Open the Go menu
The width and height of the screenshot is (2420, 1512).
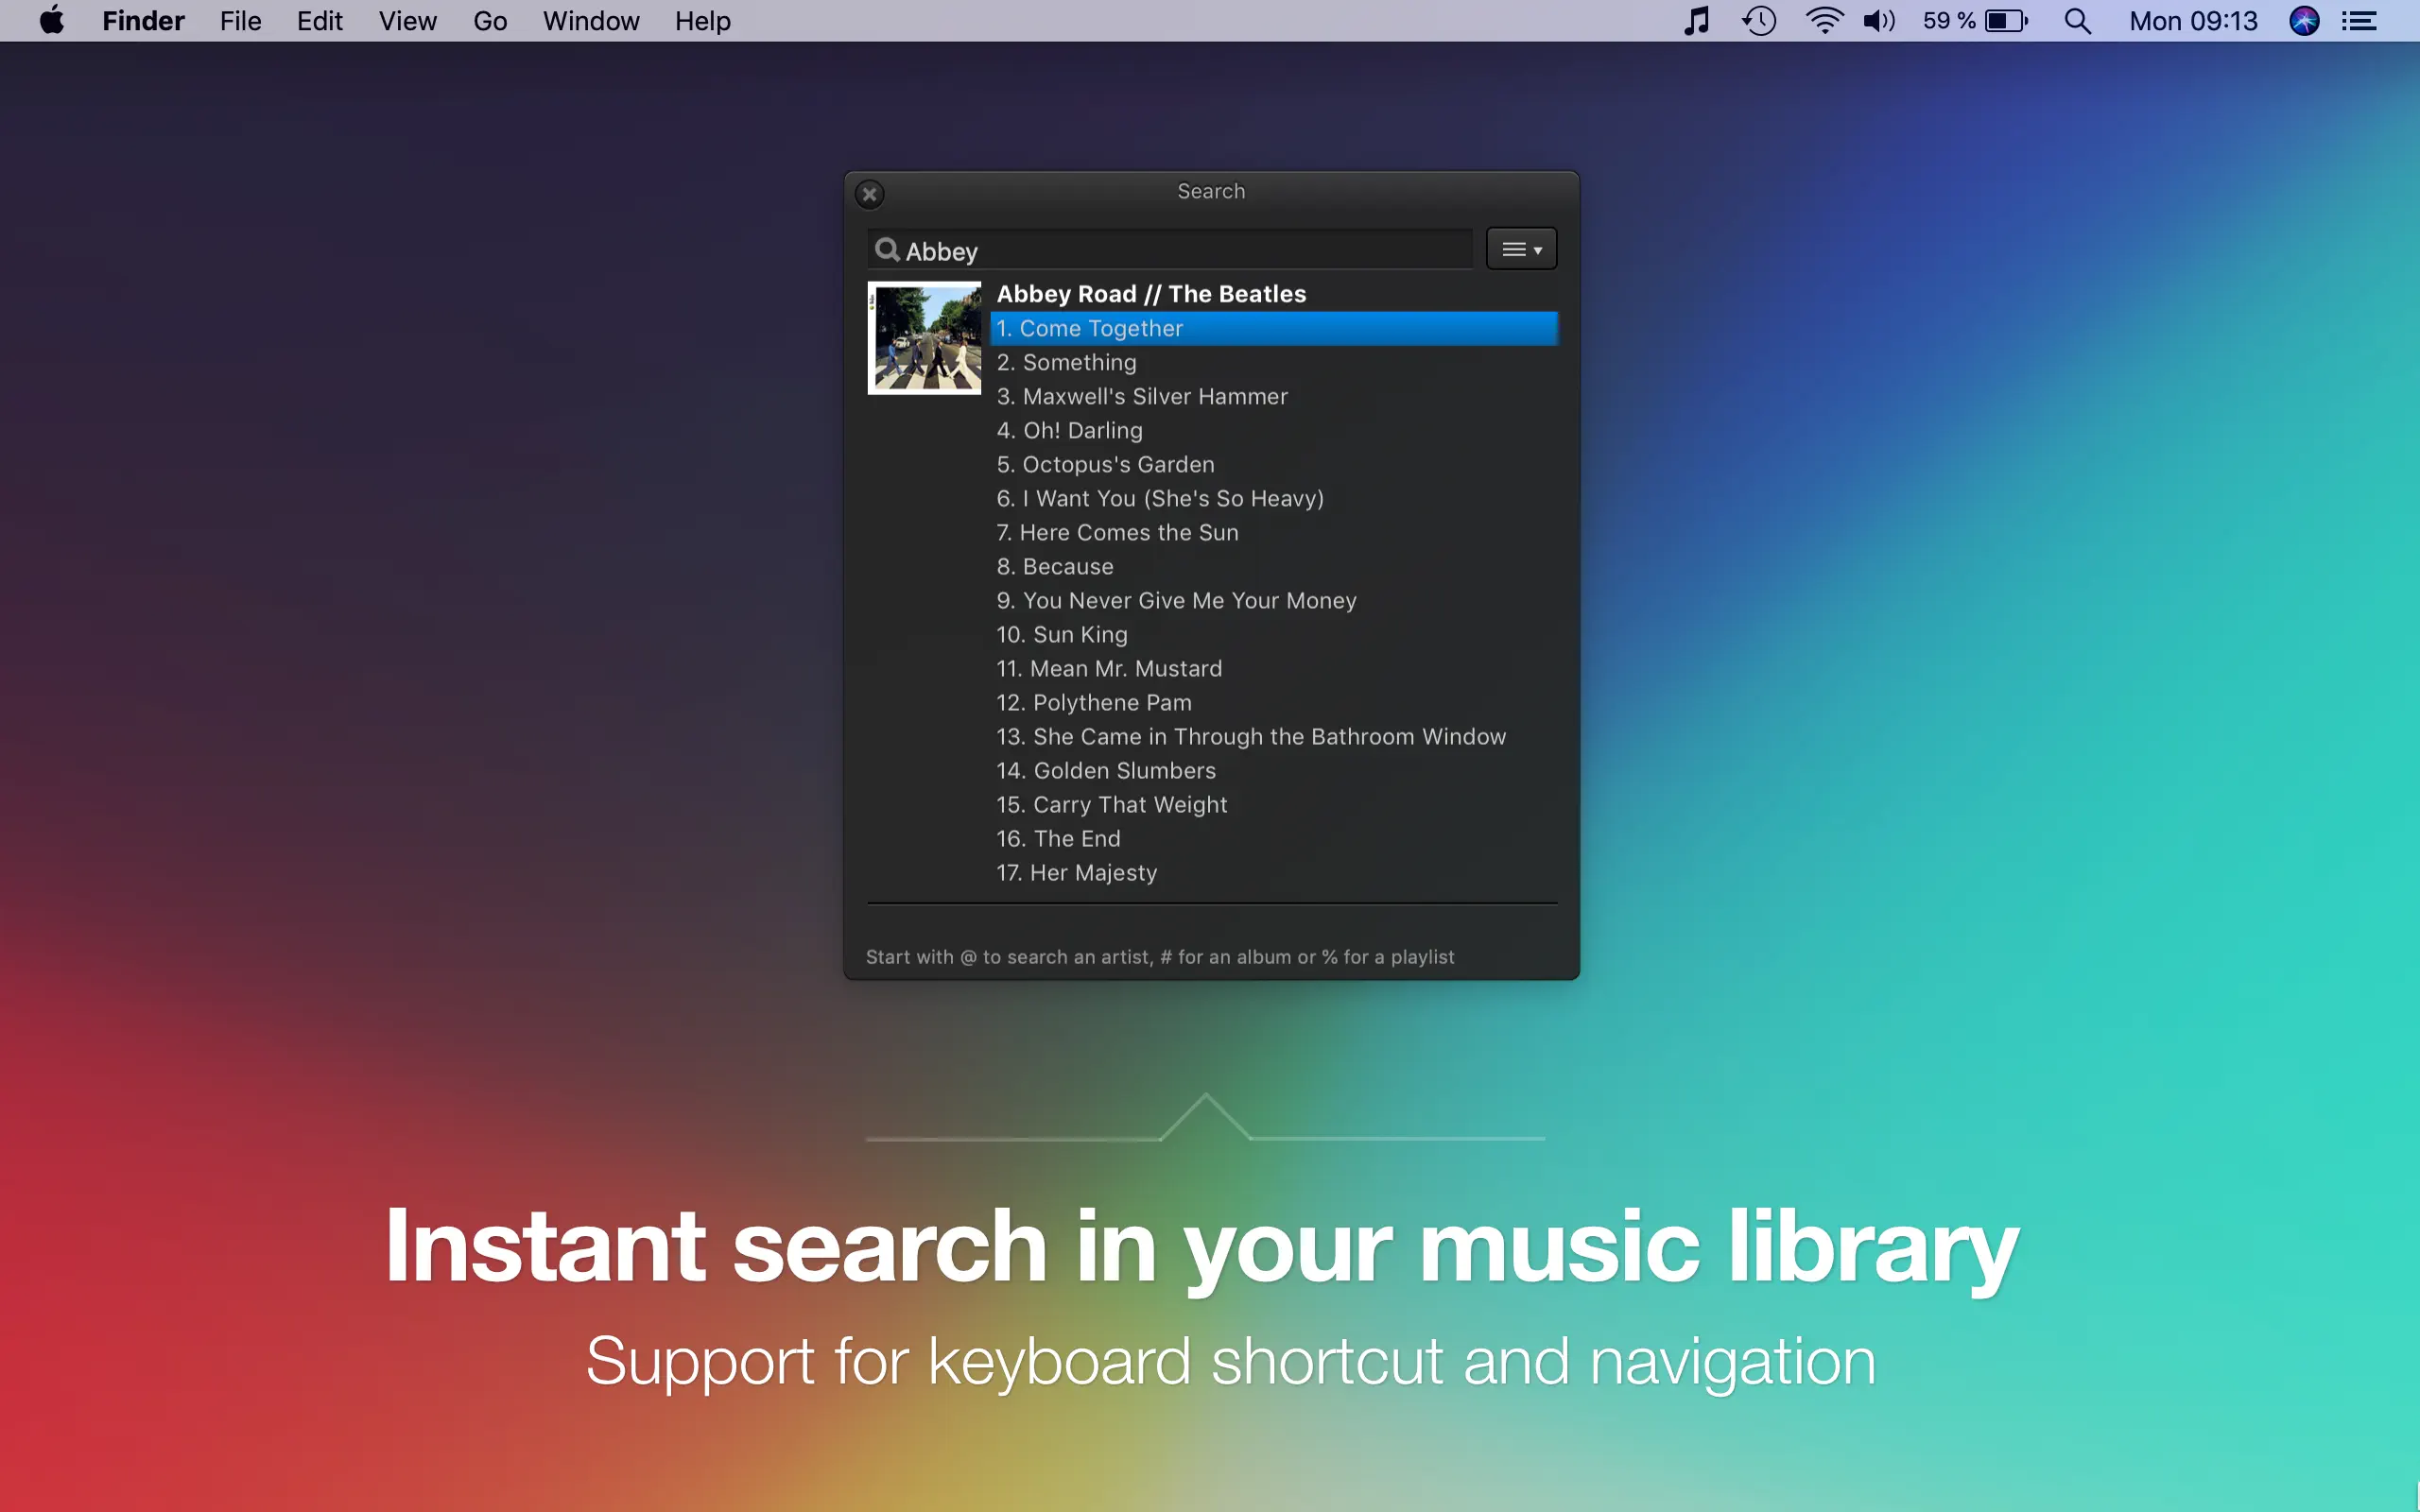click(489, 21)
